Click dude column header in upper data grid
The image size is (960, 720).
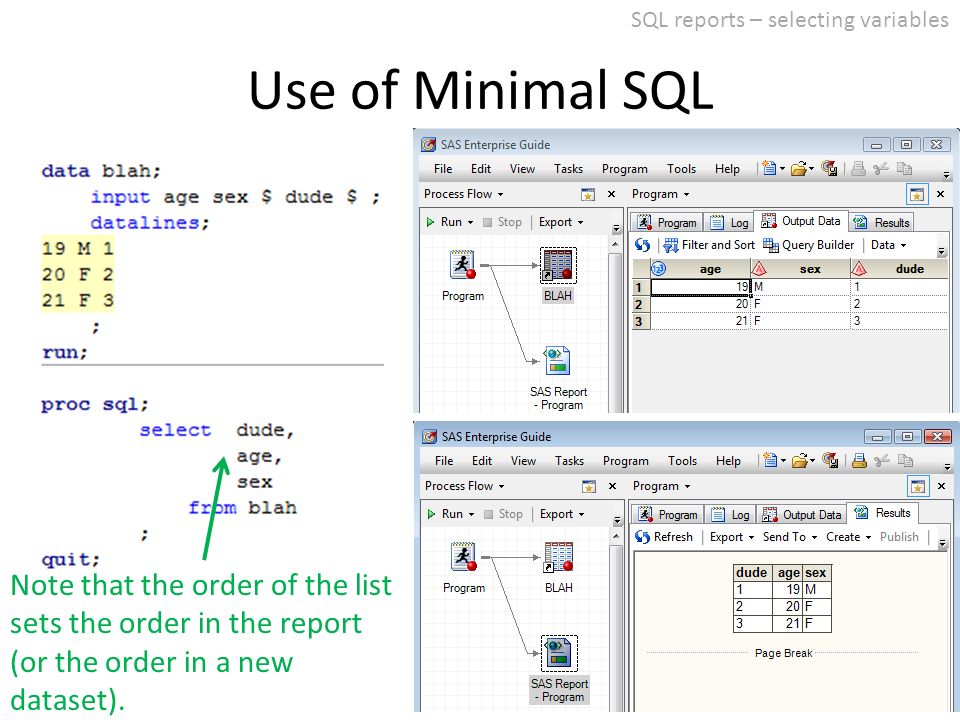899,269
